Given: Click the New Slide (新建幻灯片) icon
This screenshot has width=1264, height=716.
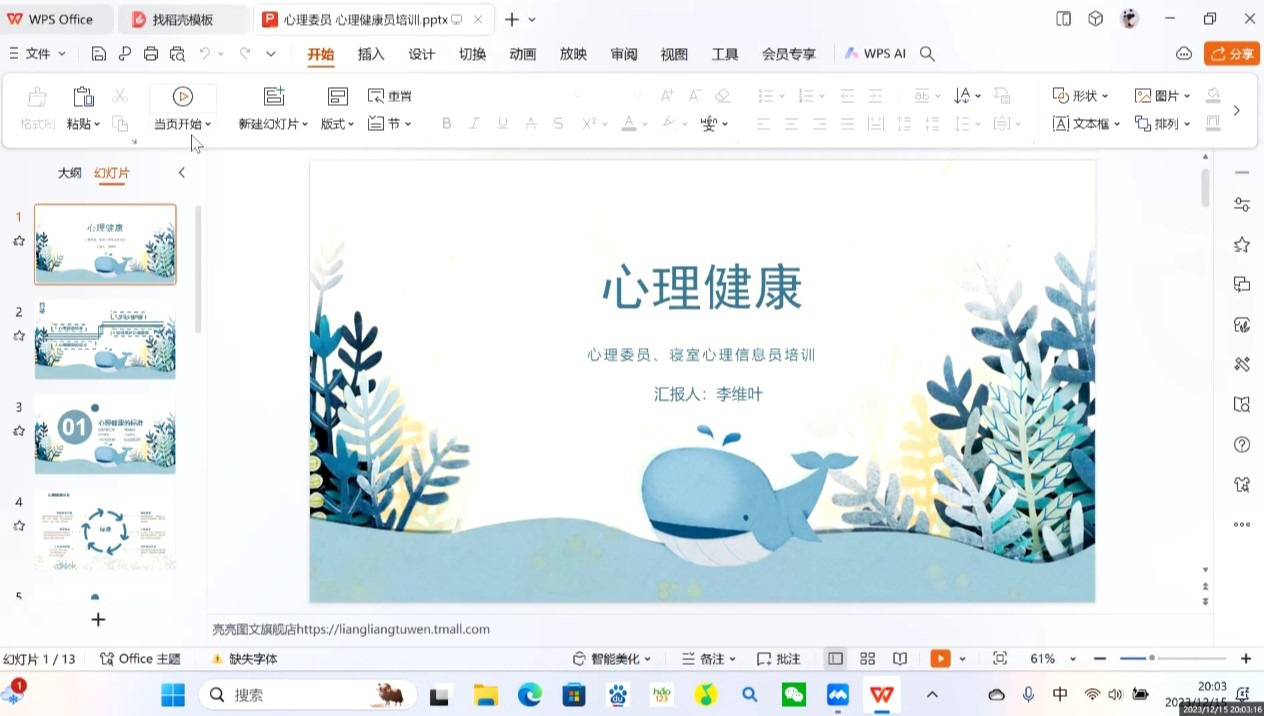Looking at the screenshot, I should coord(274,96).
